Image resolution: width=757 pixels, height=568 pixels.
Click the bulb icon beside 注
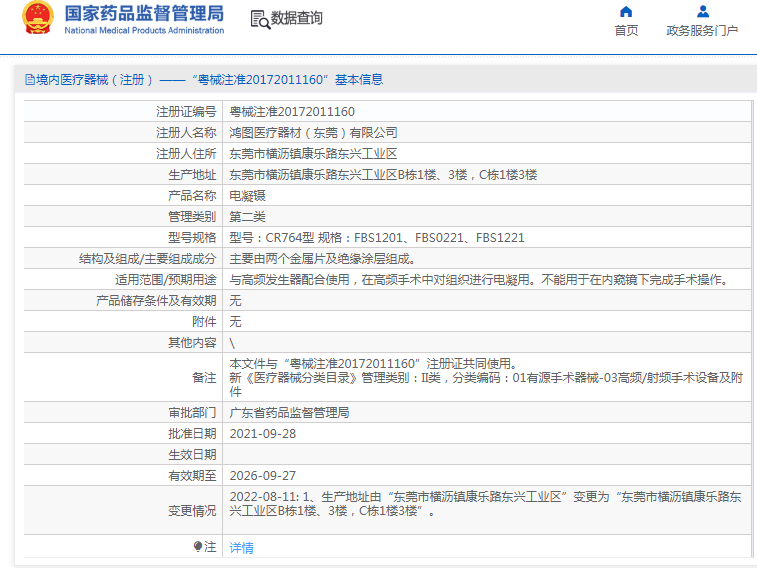pos(197,546)
